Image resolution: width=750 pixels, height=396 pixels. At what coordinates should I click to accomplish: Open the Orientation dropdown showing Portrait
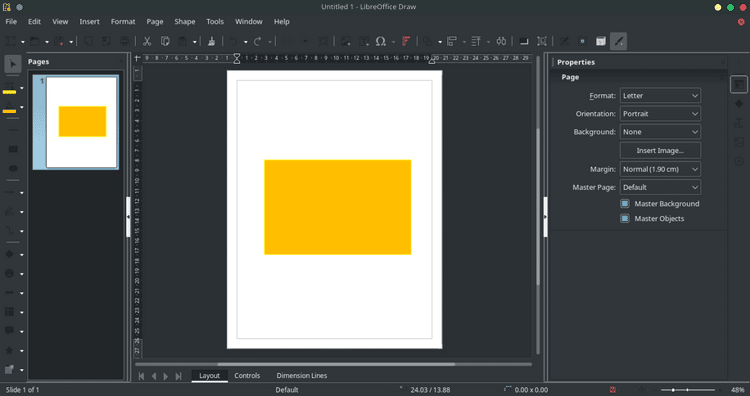click(x=660, y=114)
